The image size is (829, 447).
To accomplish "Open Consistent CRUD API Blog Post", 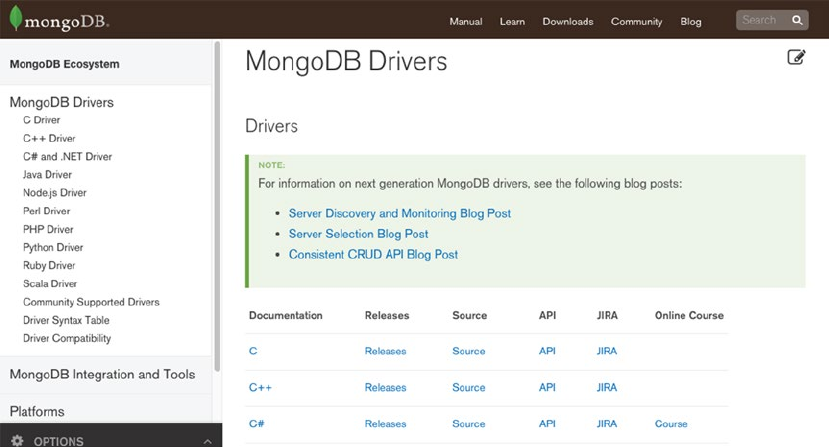I will pos(373,255).
